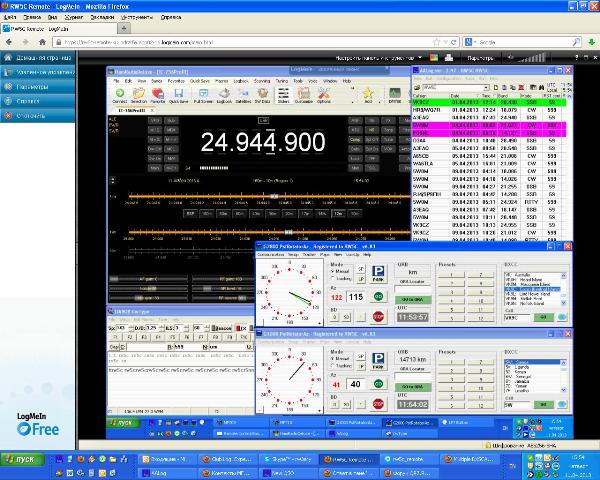Screen dimensions: 600x480
Task: Click the Connect icon in Ham Radio Deluxe
Action: click(120, 95)
